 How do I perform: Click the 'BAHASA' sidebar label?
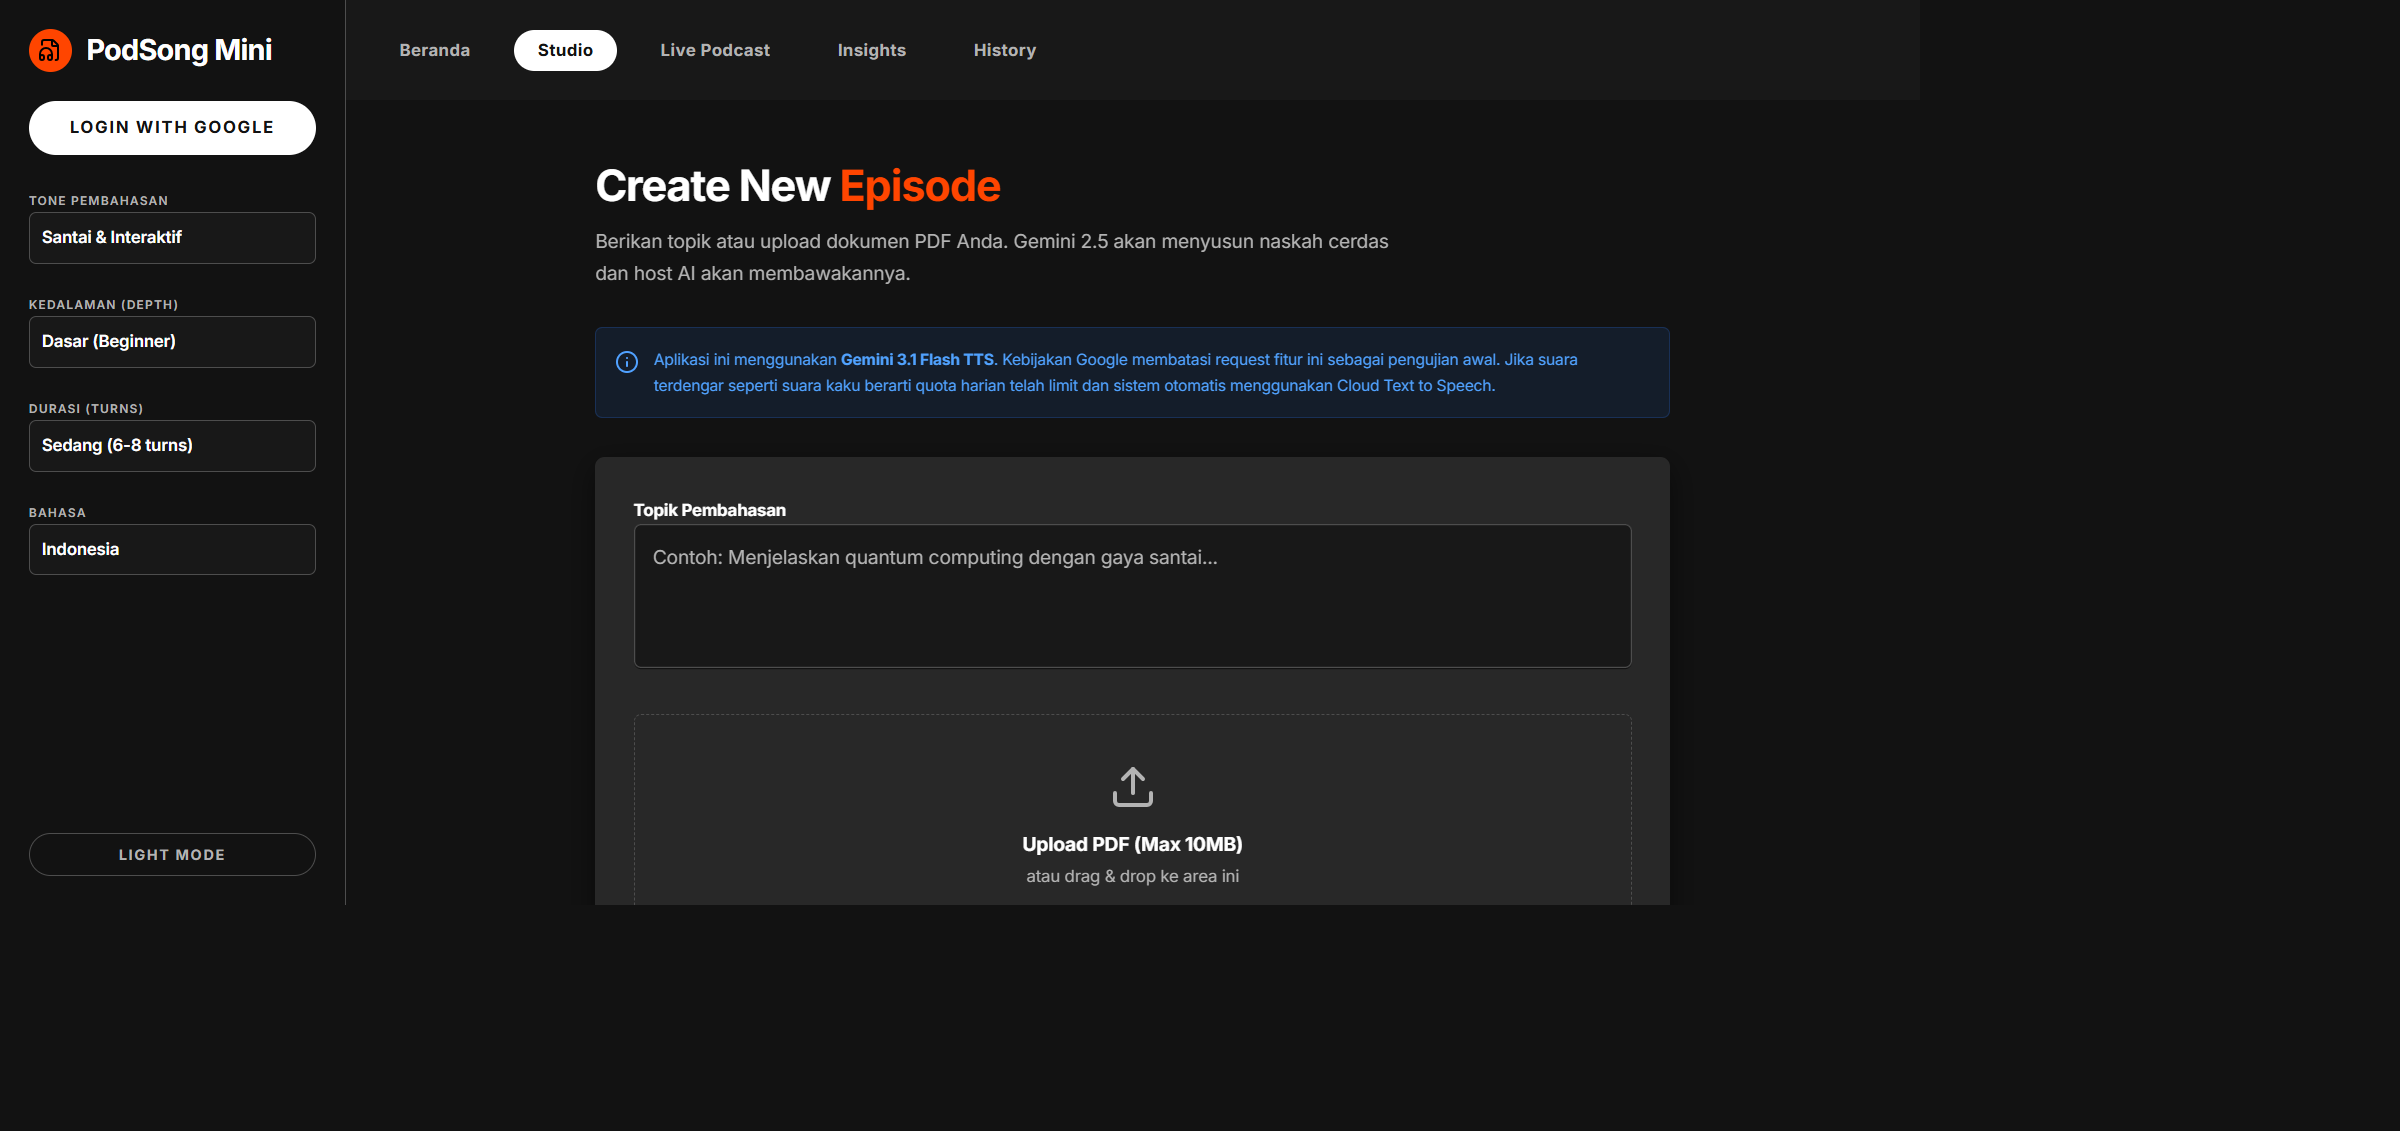click(x=57, y=513)
